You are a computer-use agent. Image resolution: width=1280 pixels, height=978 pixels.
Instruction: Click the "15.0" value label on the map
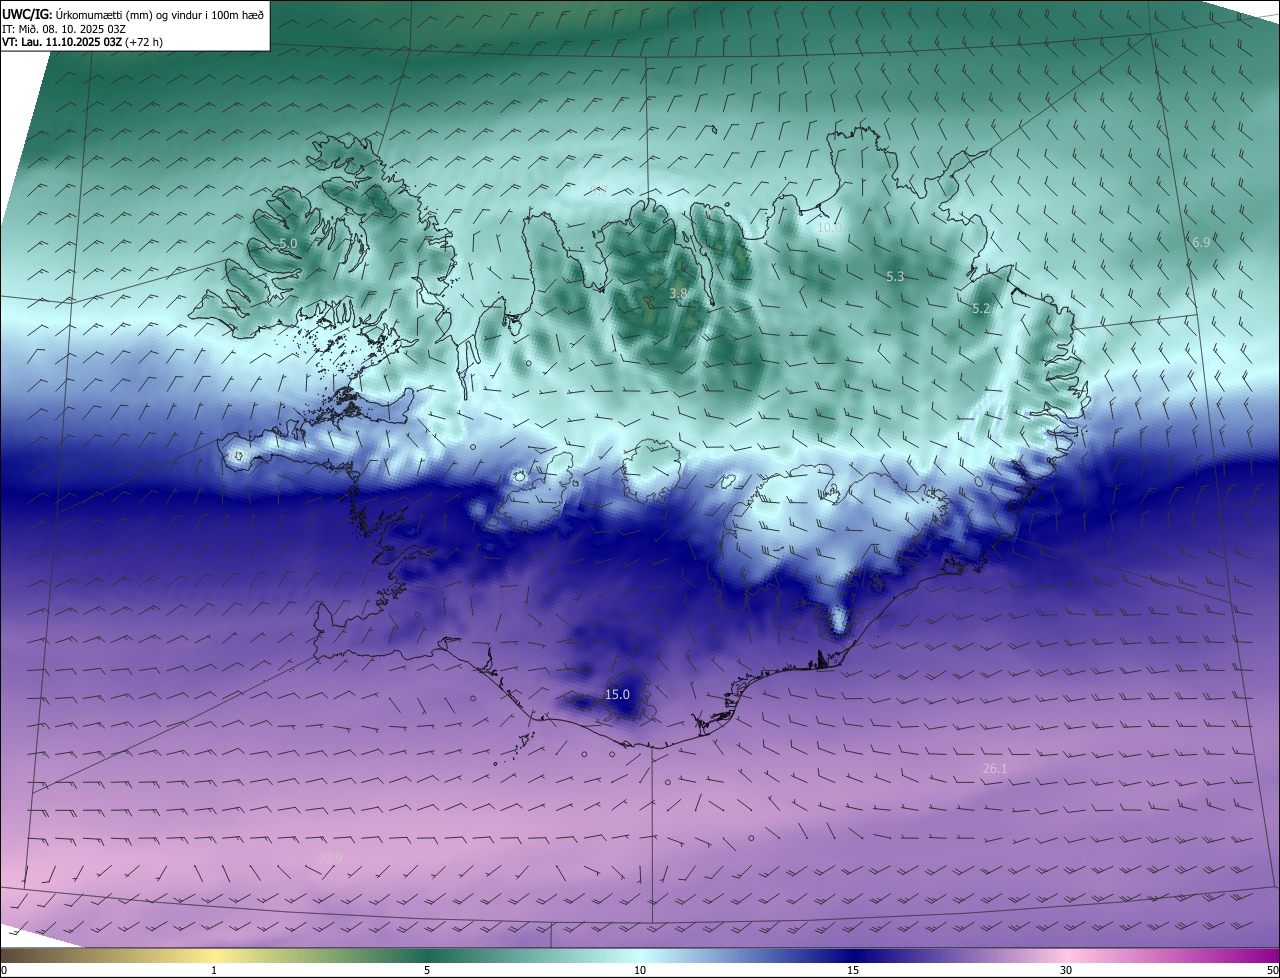[617, 694]
